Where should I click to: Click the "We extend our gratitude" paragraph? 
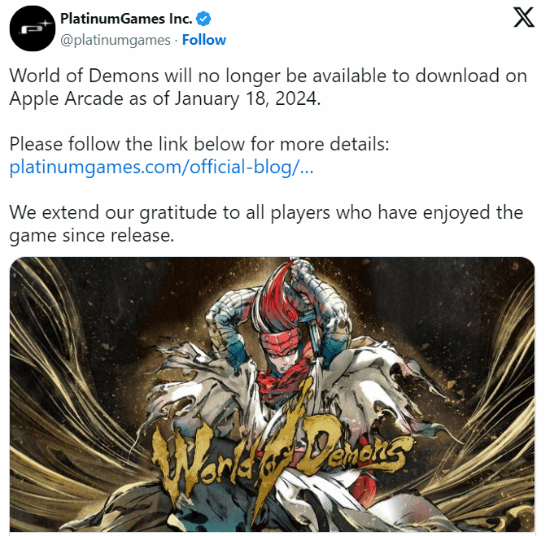click(266, 223)
